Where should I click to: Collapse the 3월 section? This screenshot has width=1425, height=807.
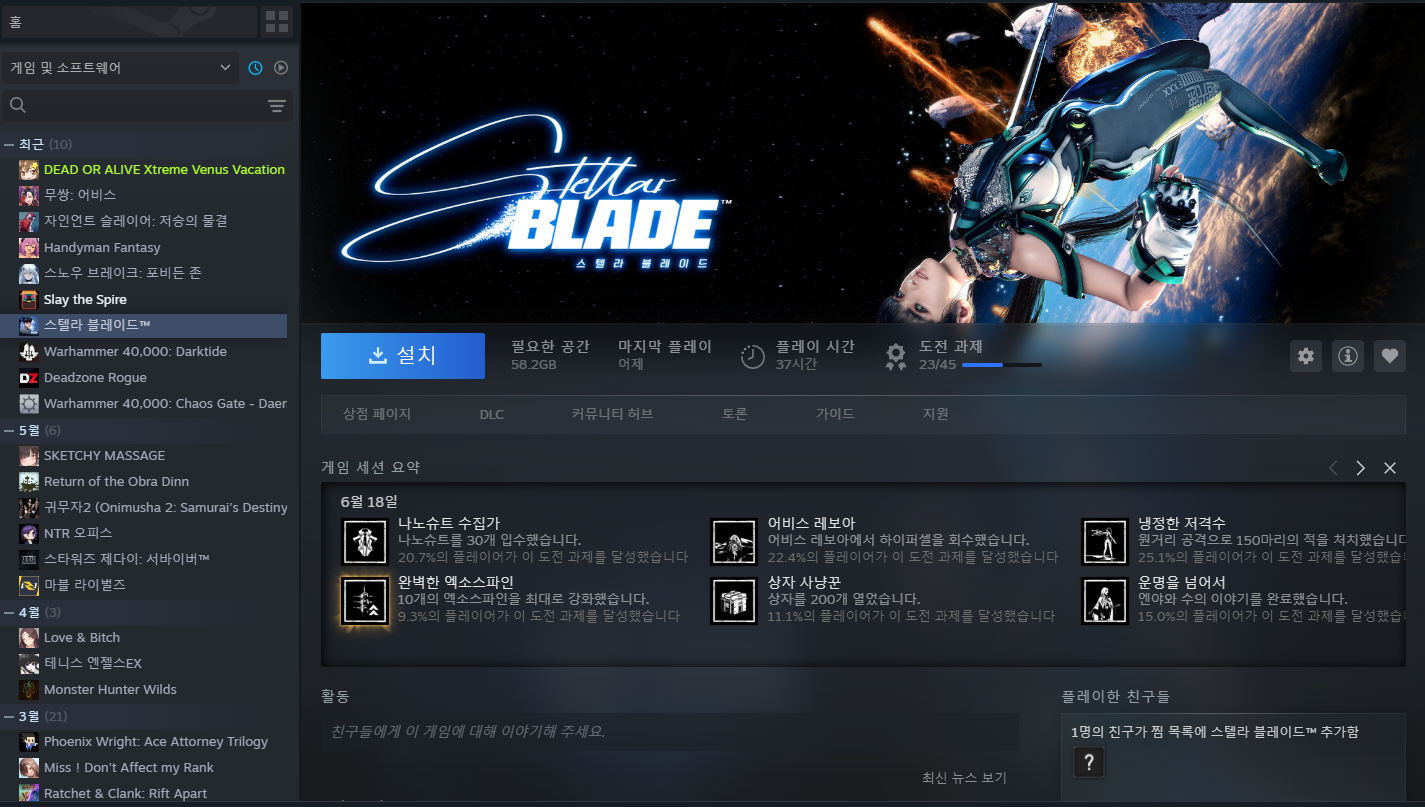pyautogui.click(x=8, y=716)
